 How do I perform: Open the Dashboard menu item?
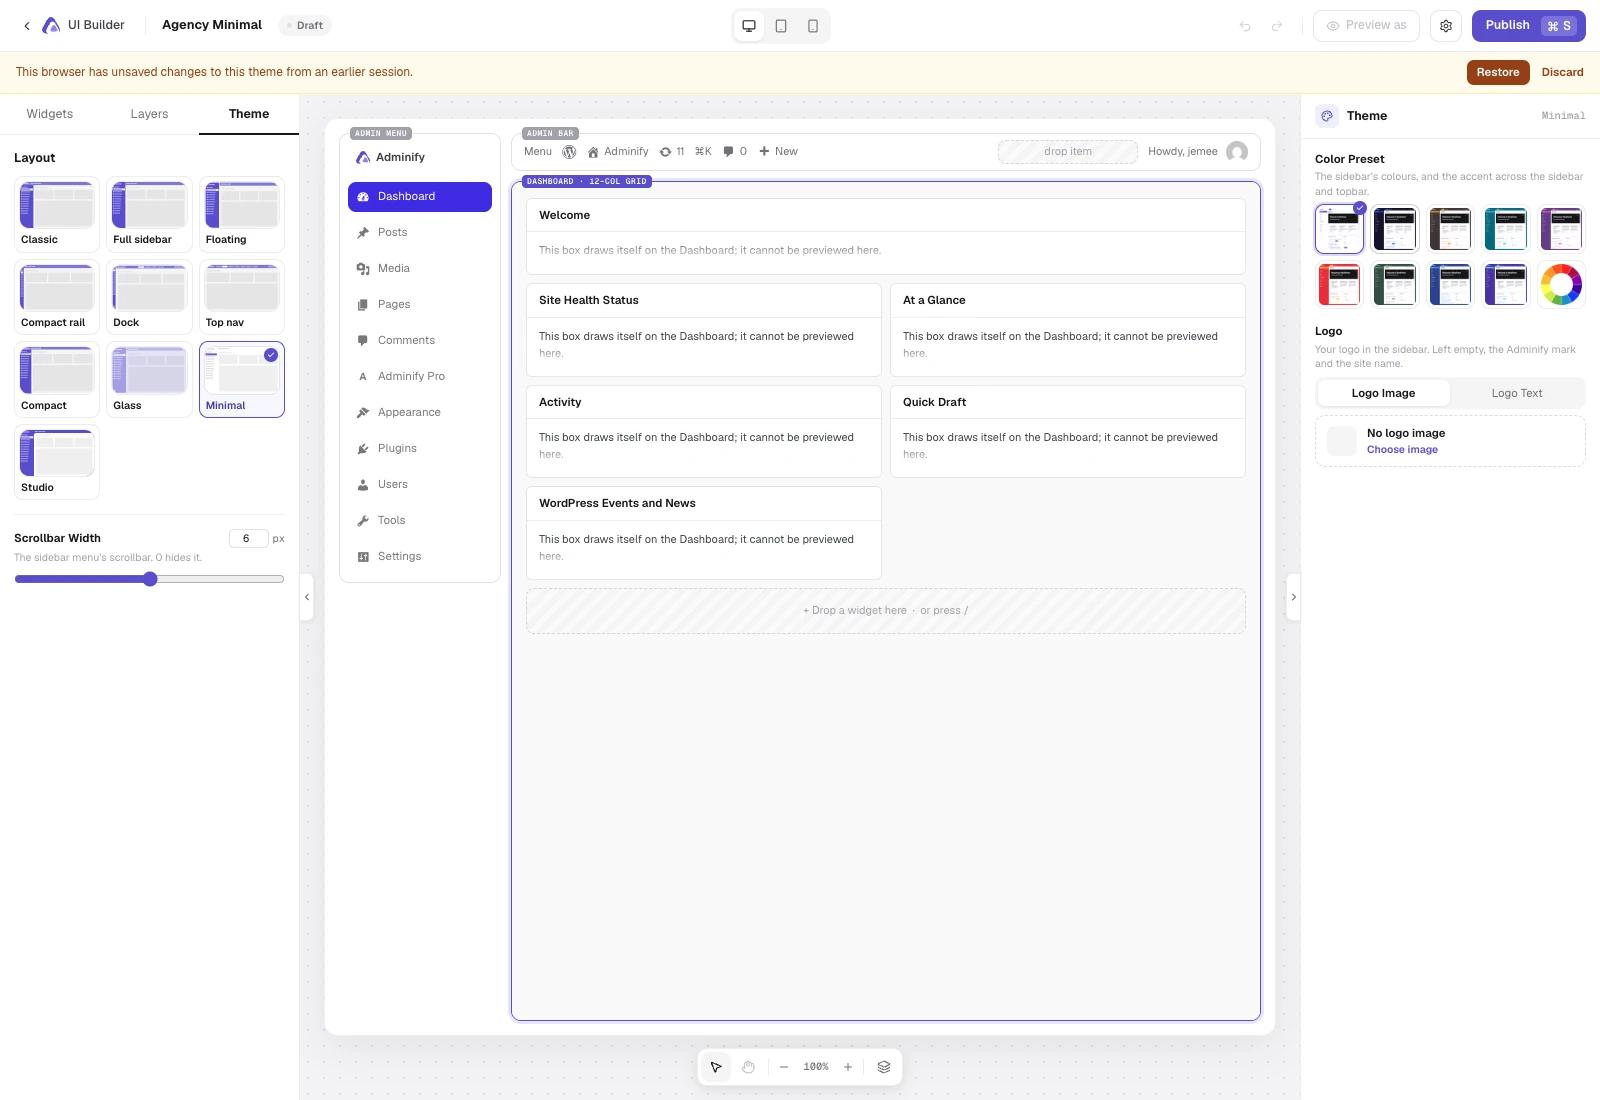point(420,197)
